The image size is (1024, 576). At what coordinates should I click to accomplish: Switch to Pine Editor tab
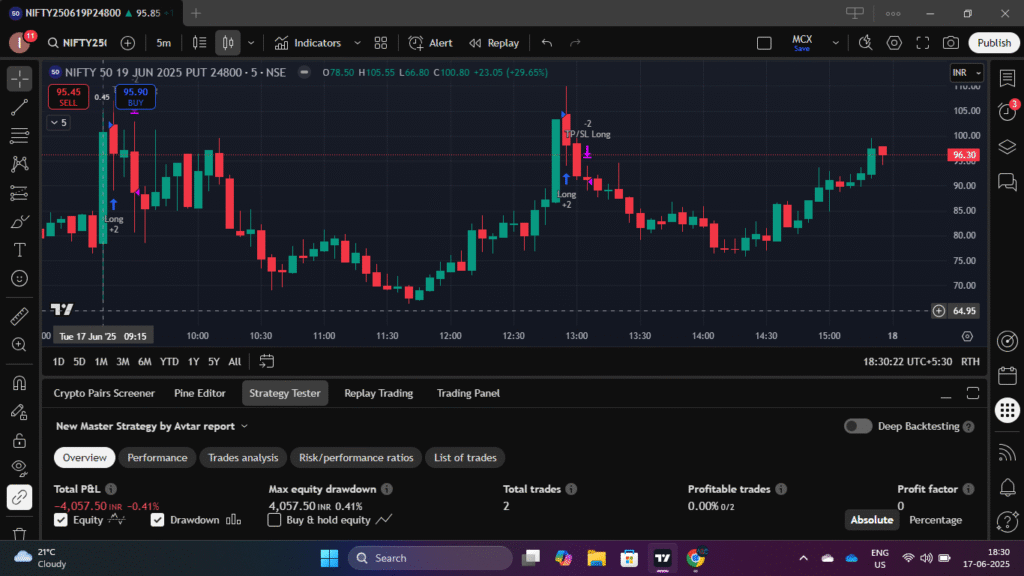click(199, 393)
